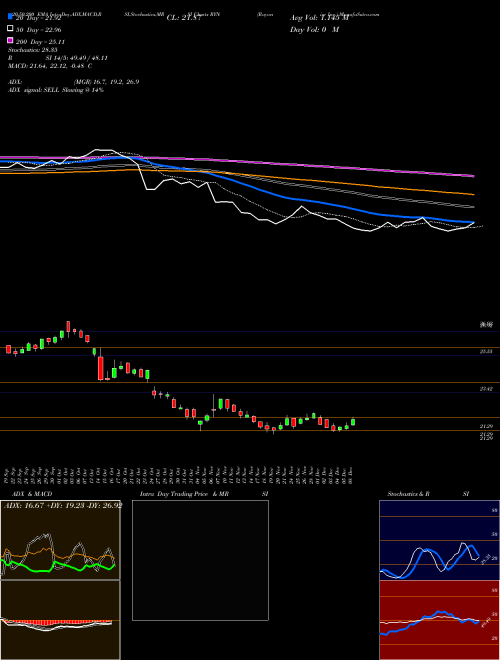This screenshot has height=660, width=500.
Task: Select the '50 Day = 22.96' legend text
Action: 39,30
